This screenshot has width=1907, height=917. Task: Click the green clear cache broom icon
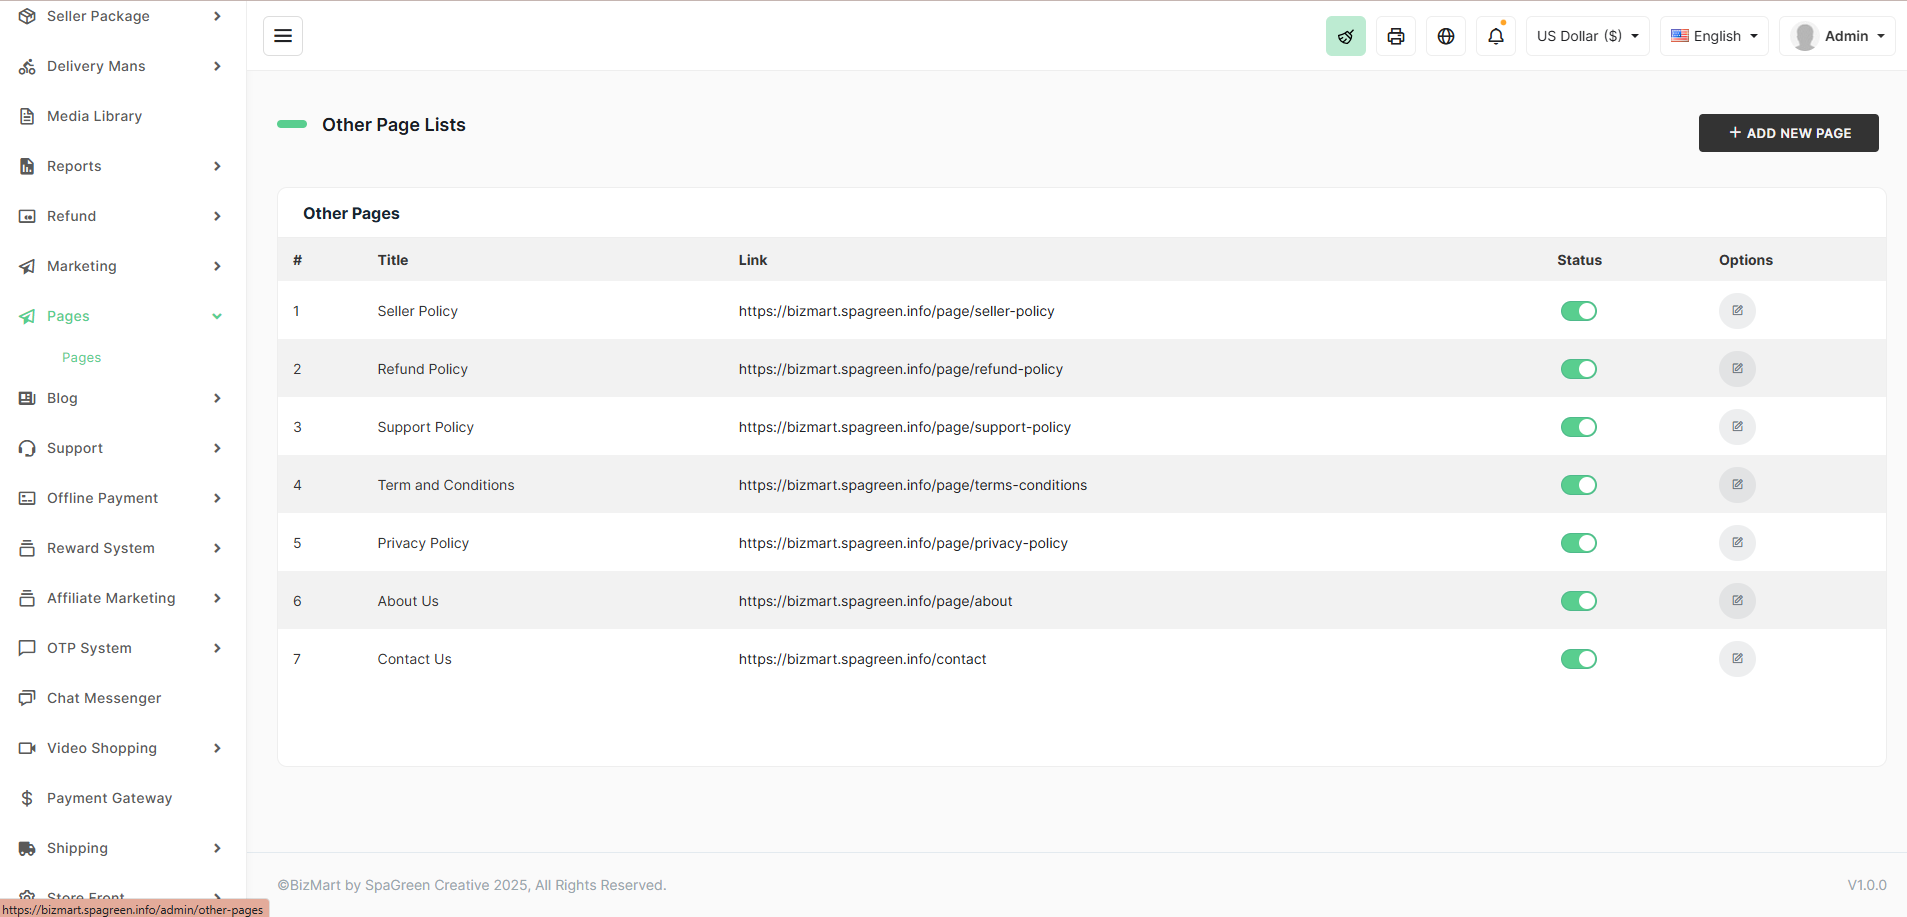[1345, 36]
